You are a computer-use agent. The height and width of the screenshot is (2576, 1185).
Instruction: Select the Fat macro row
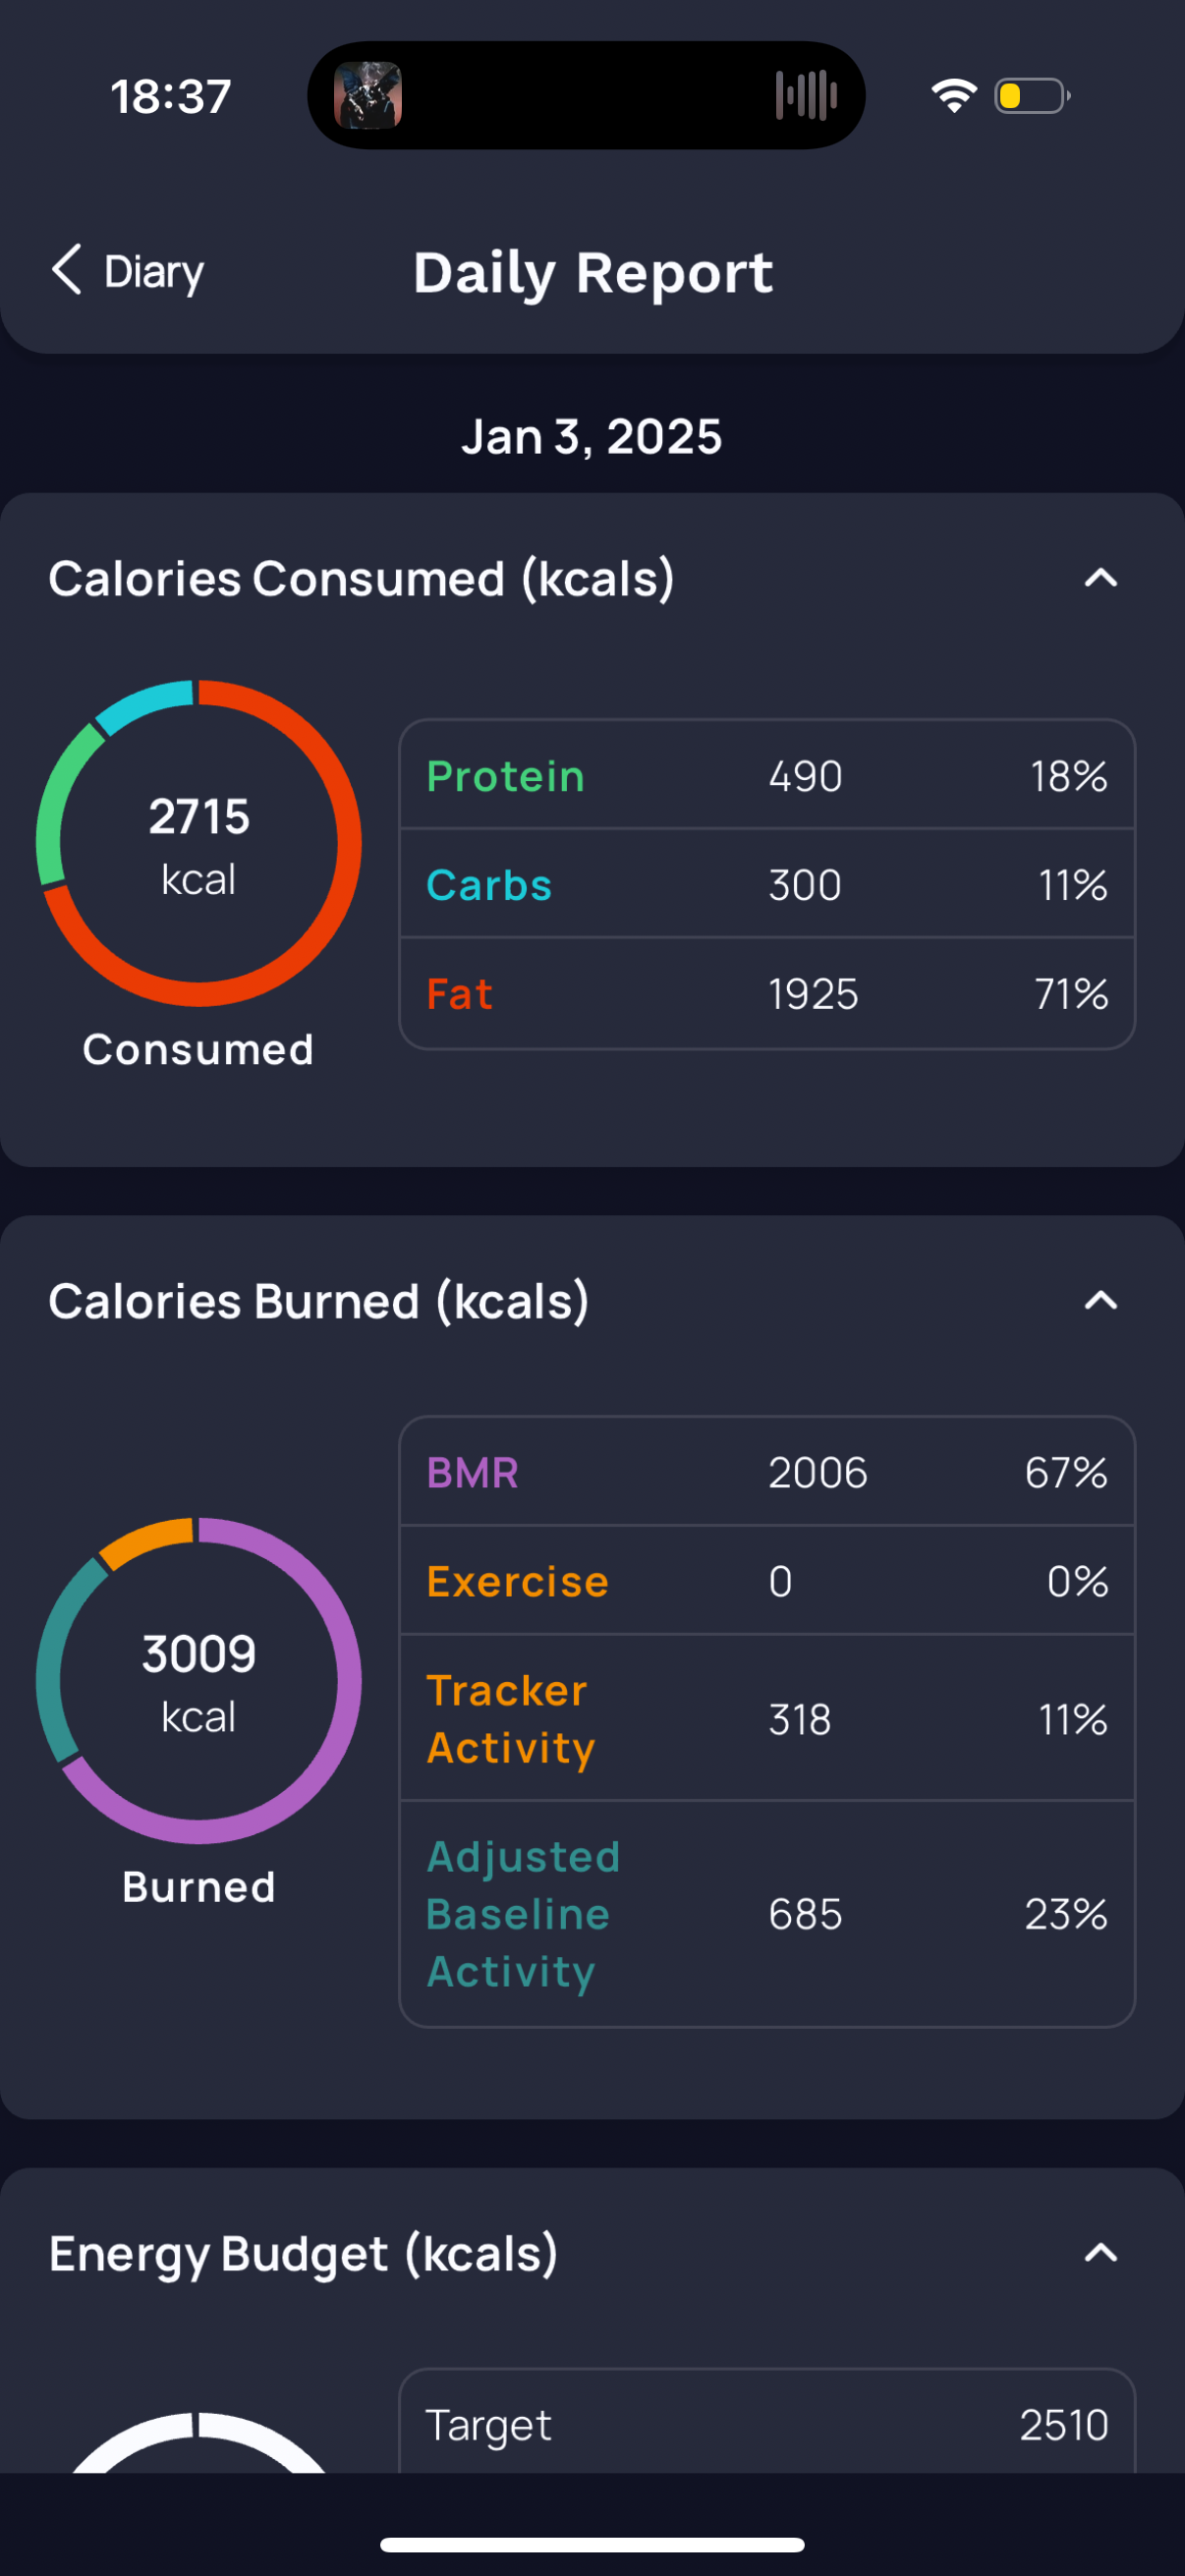(x=767, y=994)
